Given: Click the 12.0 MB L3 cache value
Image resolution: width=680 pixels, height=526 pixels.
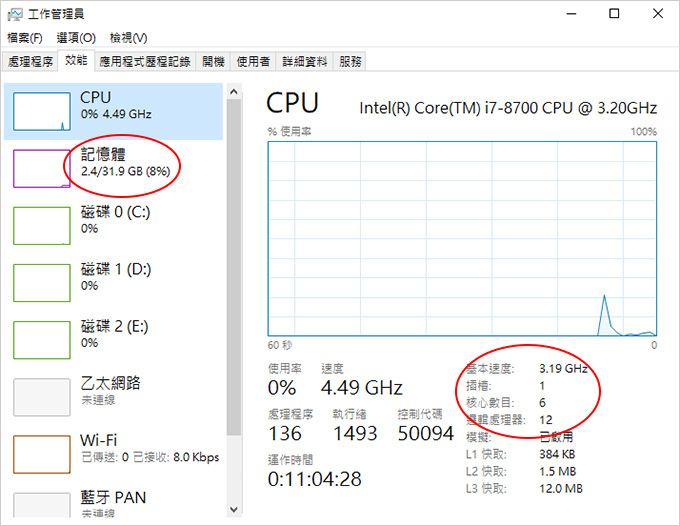Looking at the screenshot, I should [561, 489].
